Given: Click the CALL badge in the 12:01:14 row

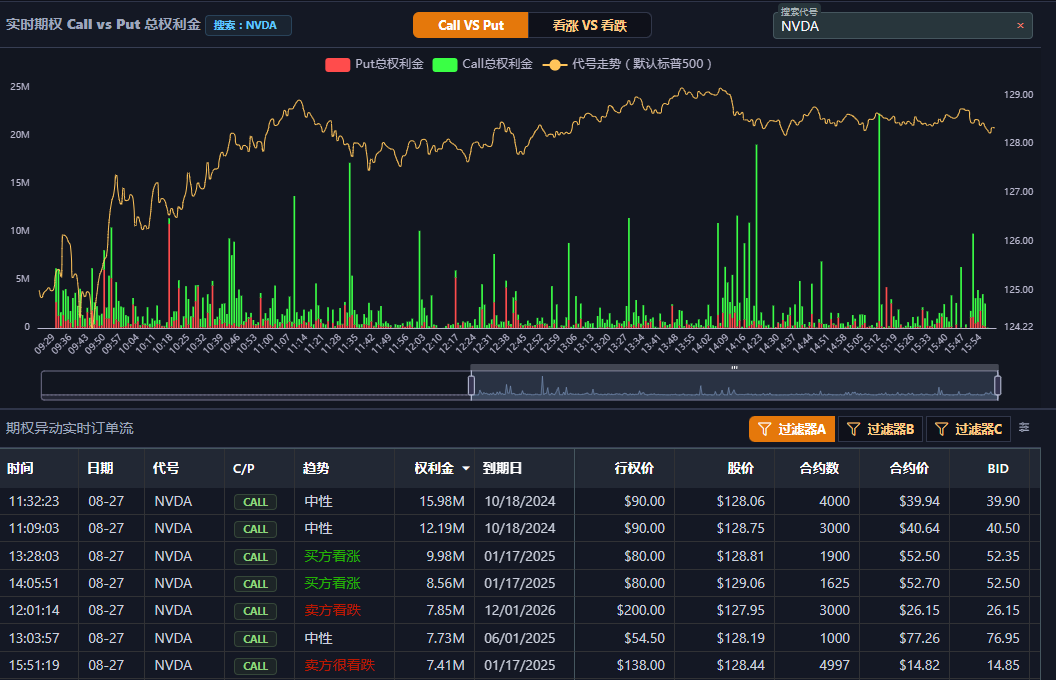Looking at the screenshot, I should point(255,611).
